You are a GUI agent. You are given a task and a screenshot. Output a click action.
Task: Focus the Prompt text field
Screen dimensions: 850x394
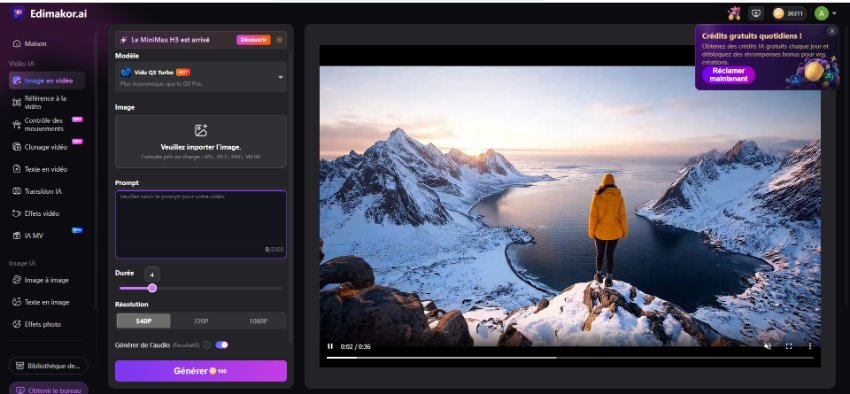tap(201, 224)
